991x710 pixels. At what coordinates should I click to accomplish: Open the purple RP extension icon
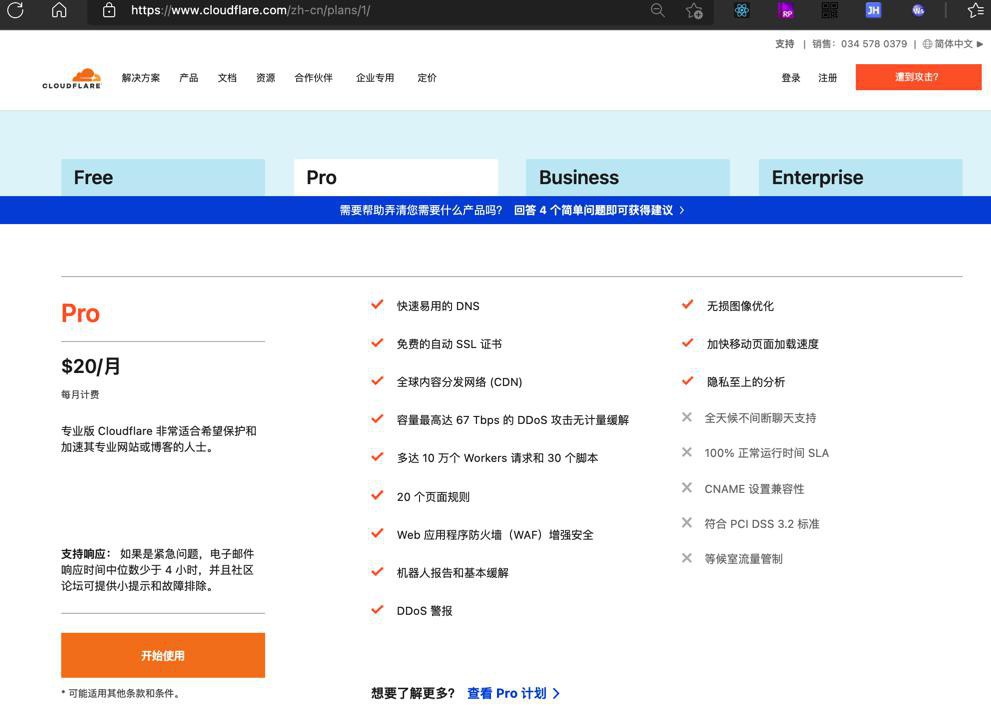(x=786, y=10)
